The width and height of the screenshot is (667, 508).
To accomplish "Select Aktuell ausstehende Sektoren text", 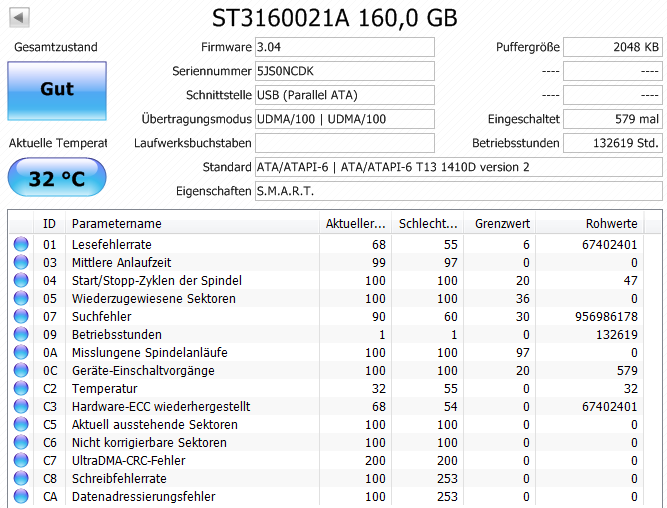I will click(x=154, y=425).
